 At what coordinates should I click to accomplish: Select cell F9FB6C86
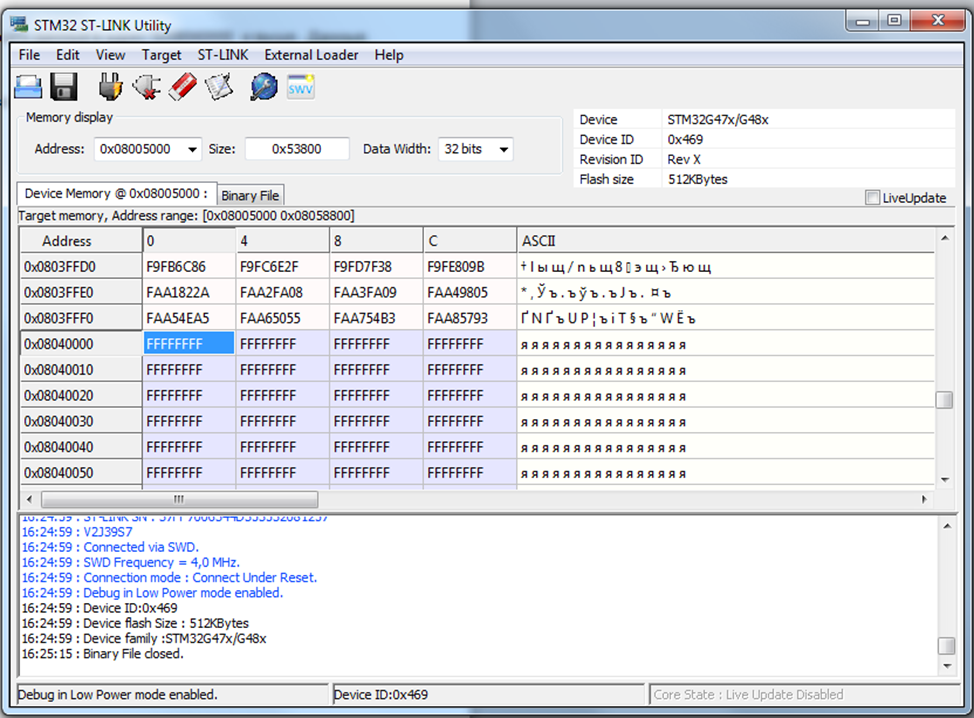189,266
